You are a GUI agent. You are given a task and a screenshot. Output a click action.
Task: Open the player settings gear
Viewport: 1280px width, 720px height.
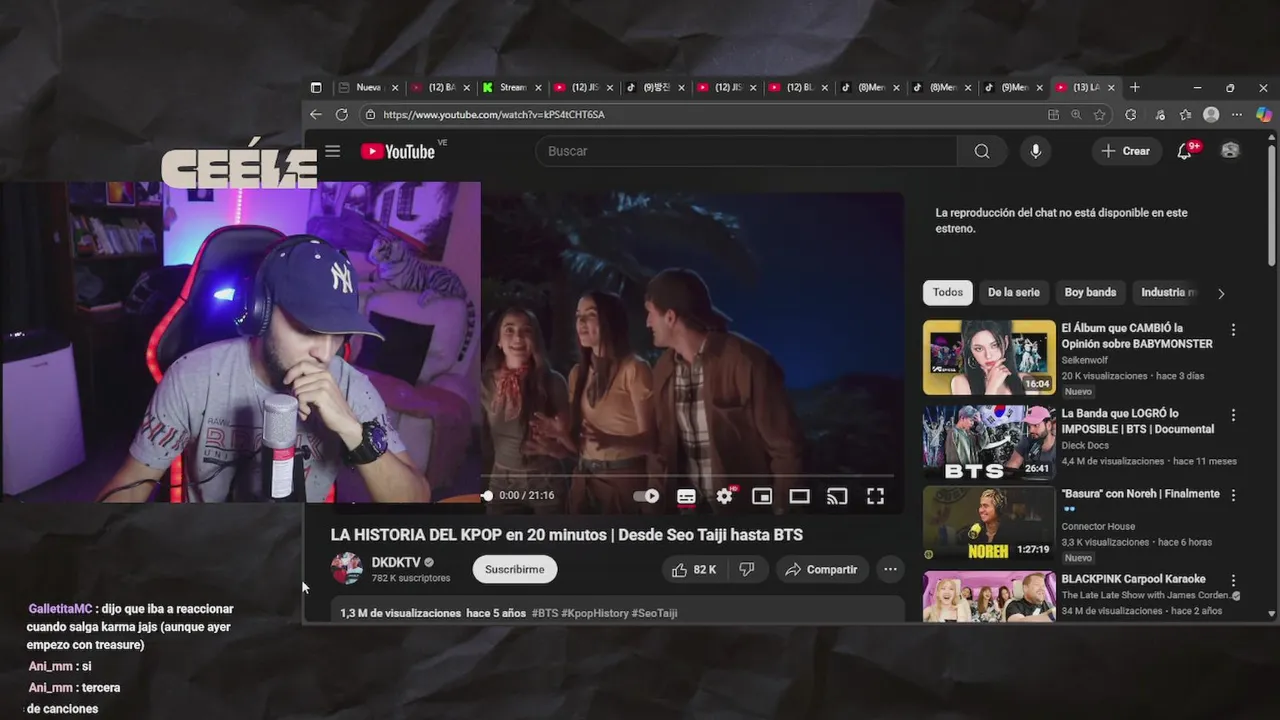coord(724,496)
